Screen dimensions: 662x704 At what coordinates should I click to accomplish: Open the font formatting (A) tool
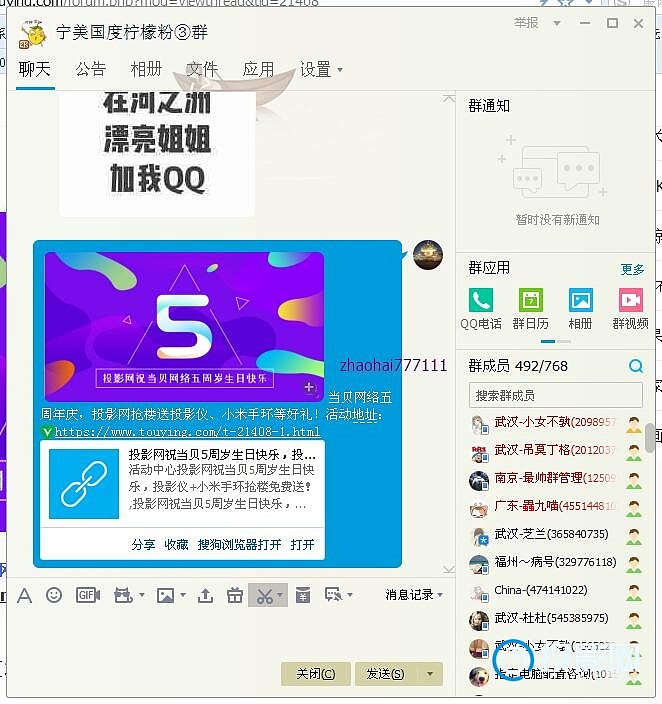click(x=24, y=596)
